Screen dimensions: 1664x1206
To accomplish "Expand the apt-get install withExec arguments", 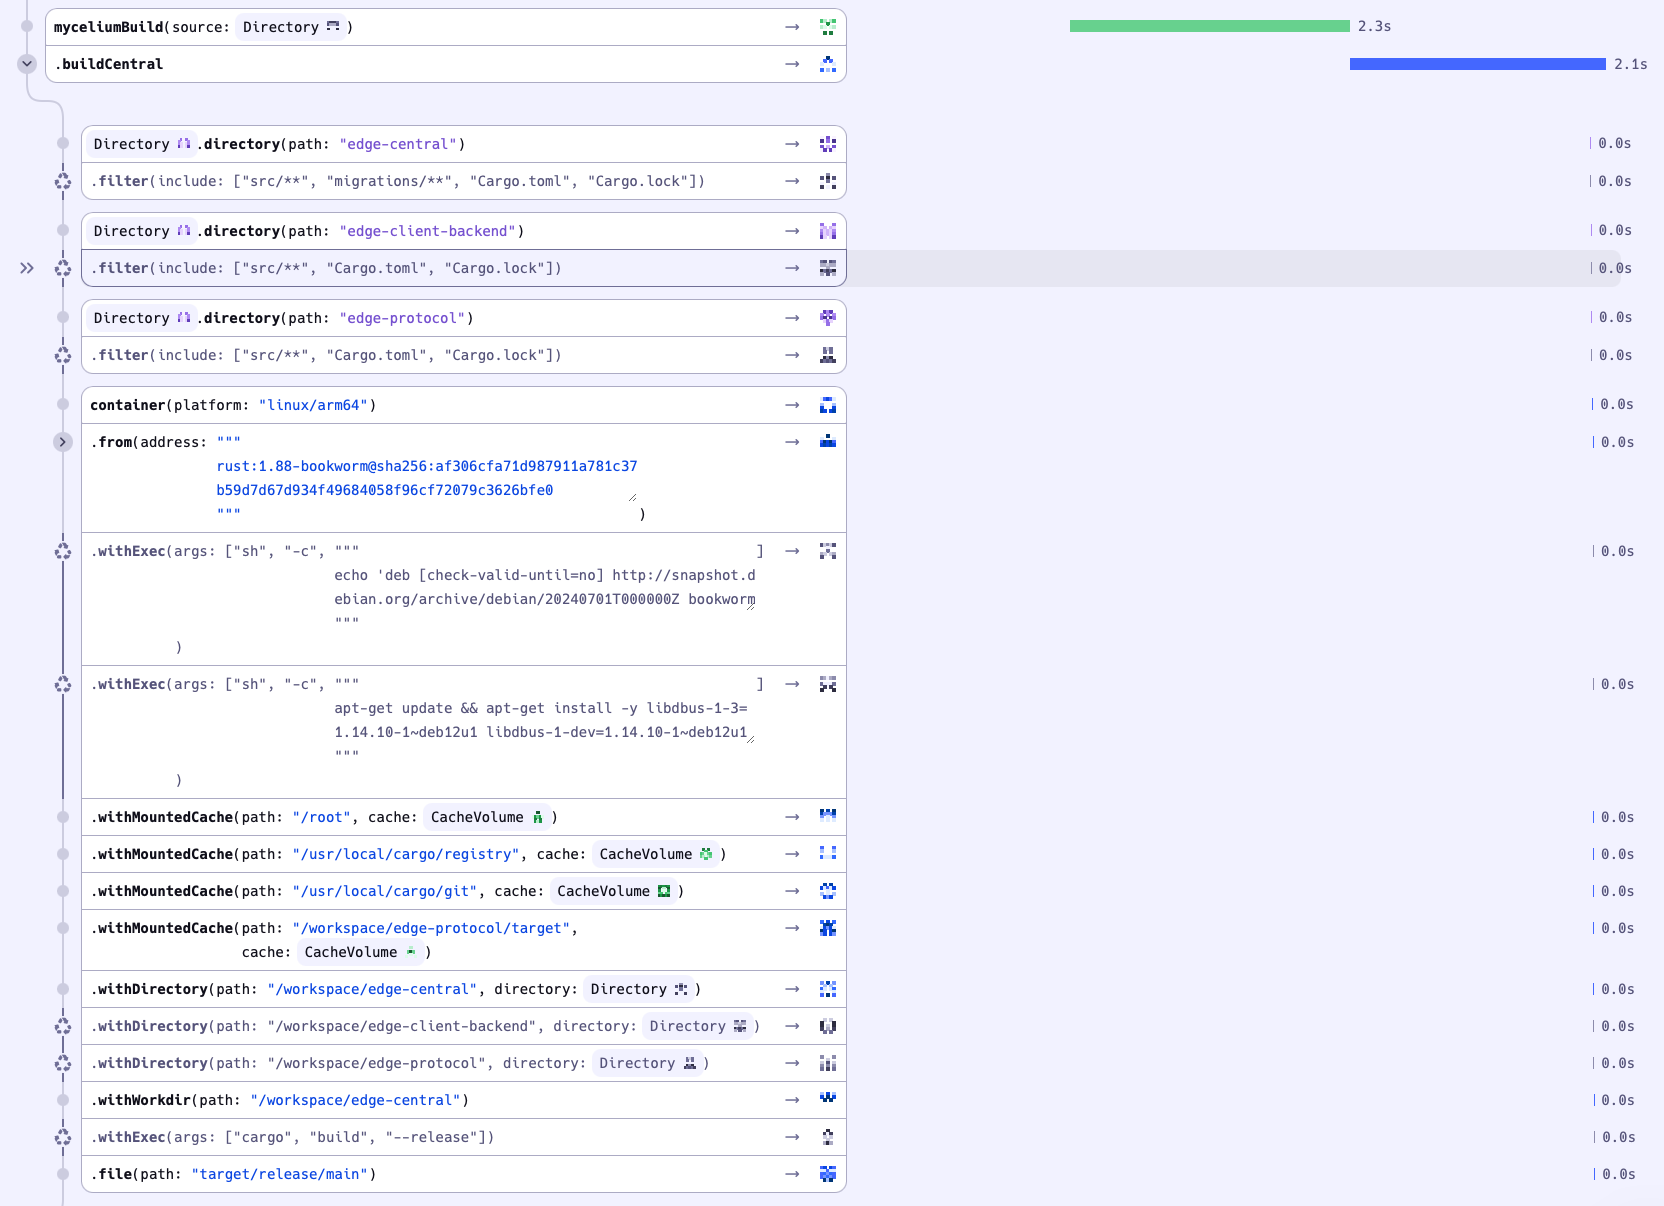I will point(750,738).
